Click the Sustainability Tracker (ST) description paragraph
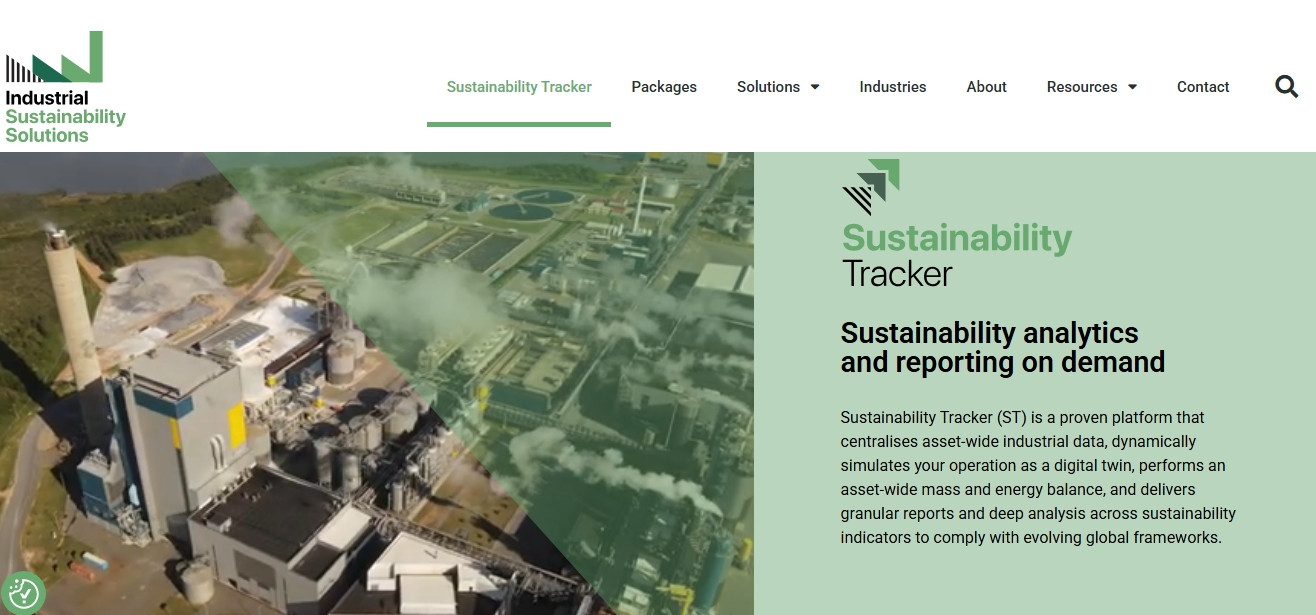Image resolution: width=1316 pixels, height=615 pixels. click(x=1038, y=477)
